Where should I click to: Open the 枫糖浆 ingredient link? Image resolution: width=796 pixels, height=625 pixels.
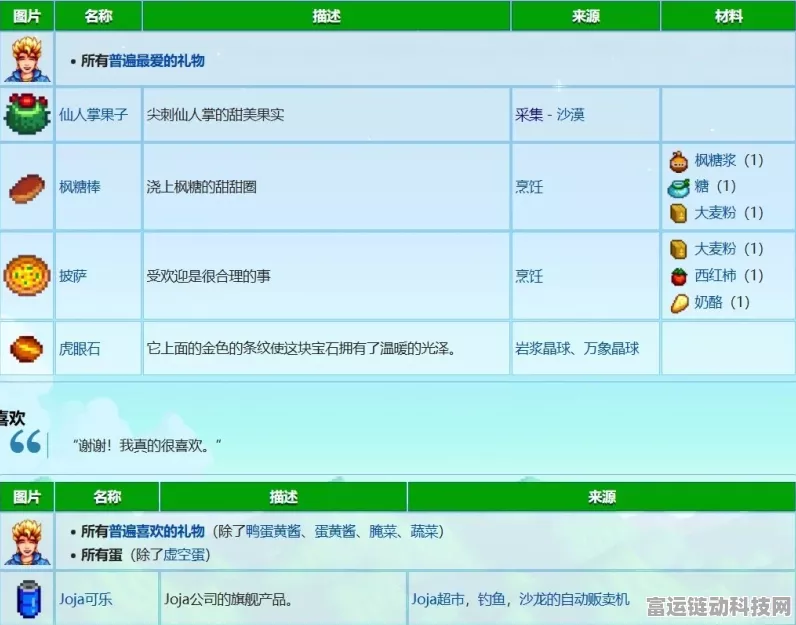pyautogui.click(x=715, y=160)
